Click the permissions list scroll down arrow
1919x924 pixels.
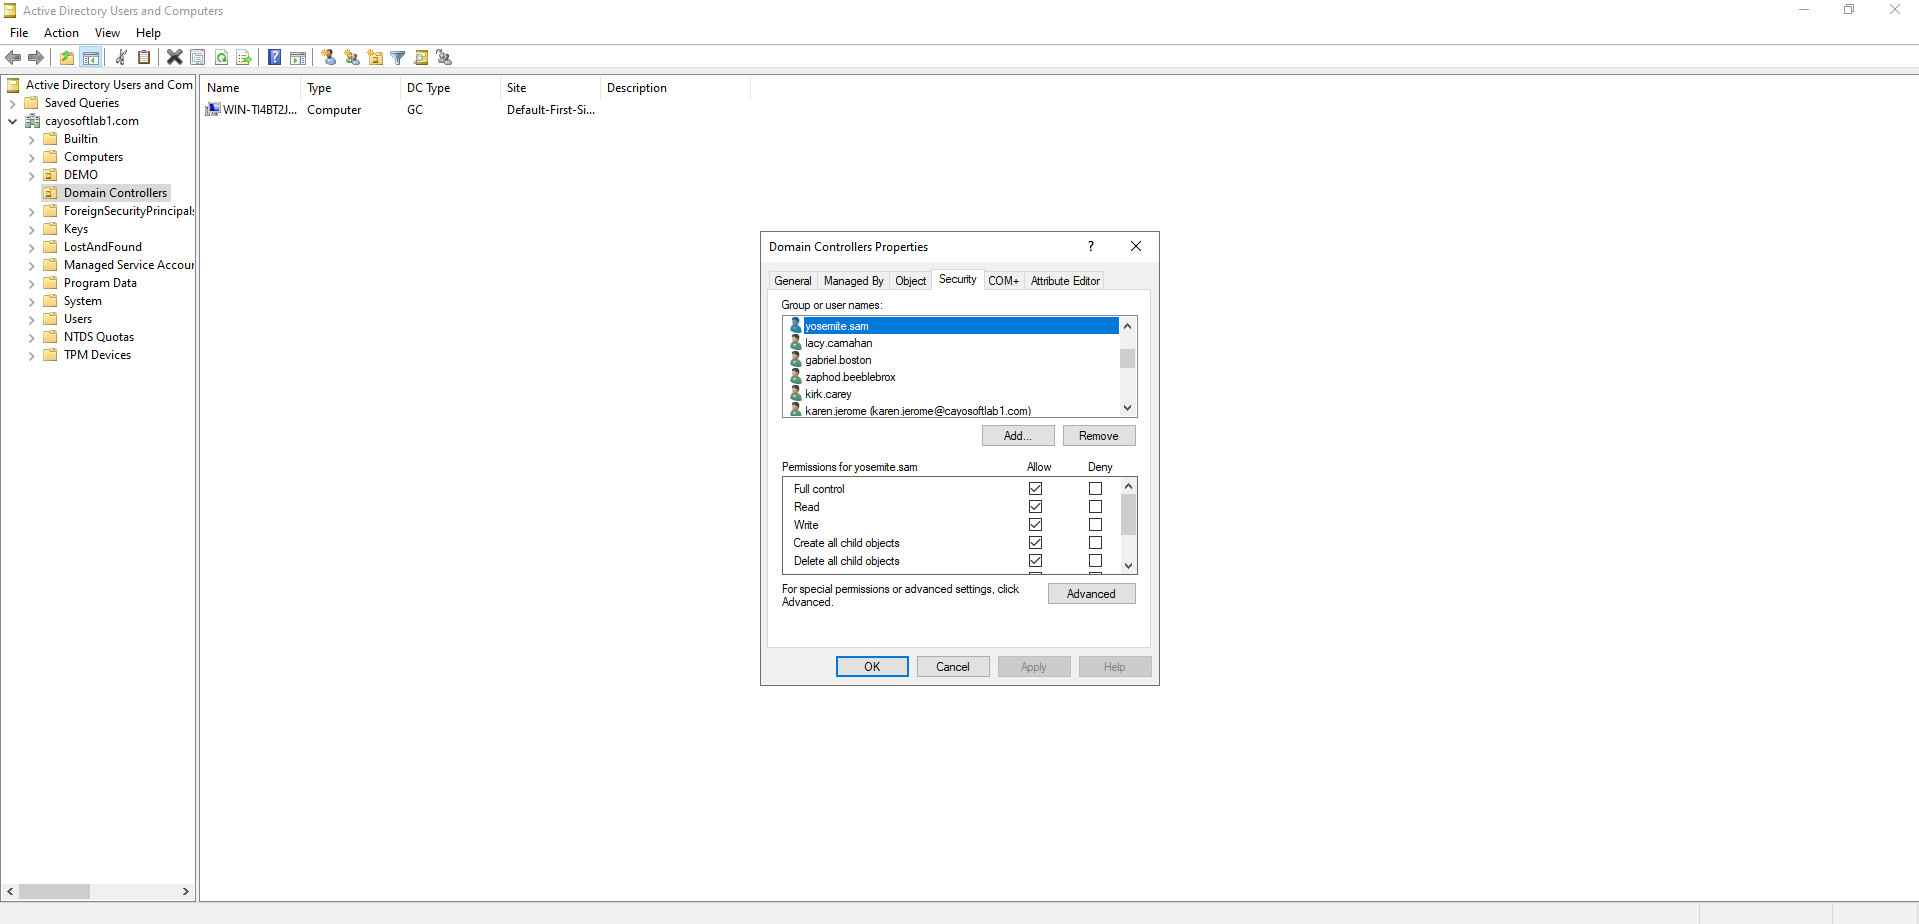point(1128,566)
